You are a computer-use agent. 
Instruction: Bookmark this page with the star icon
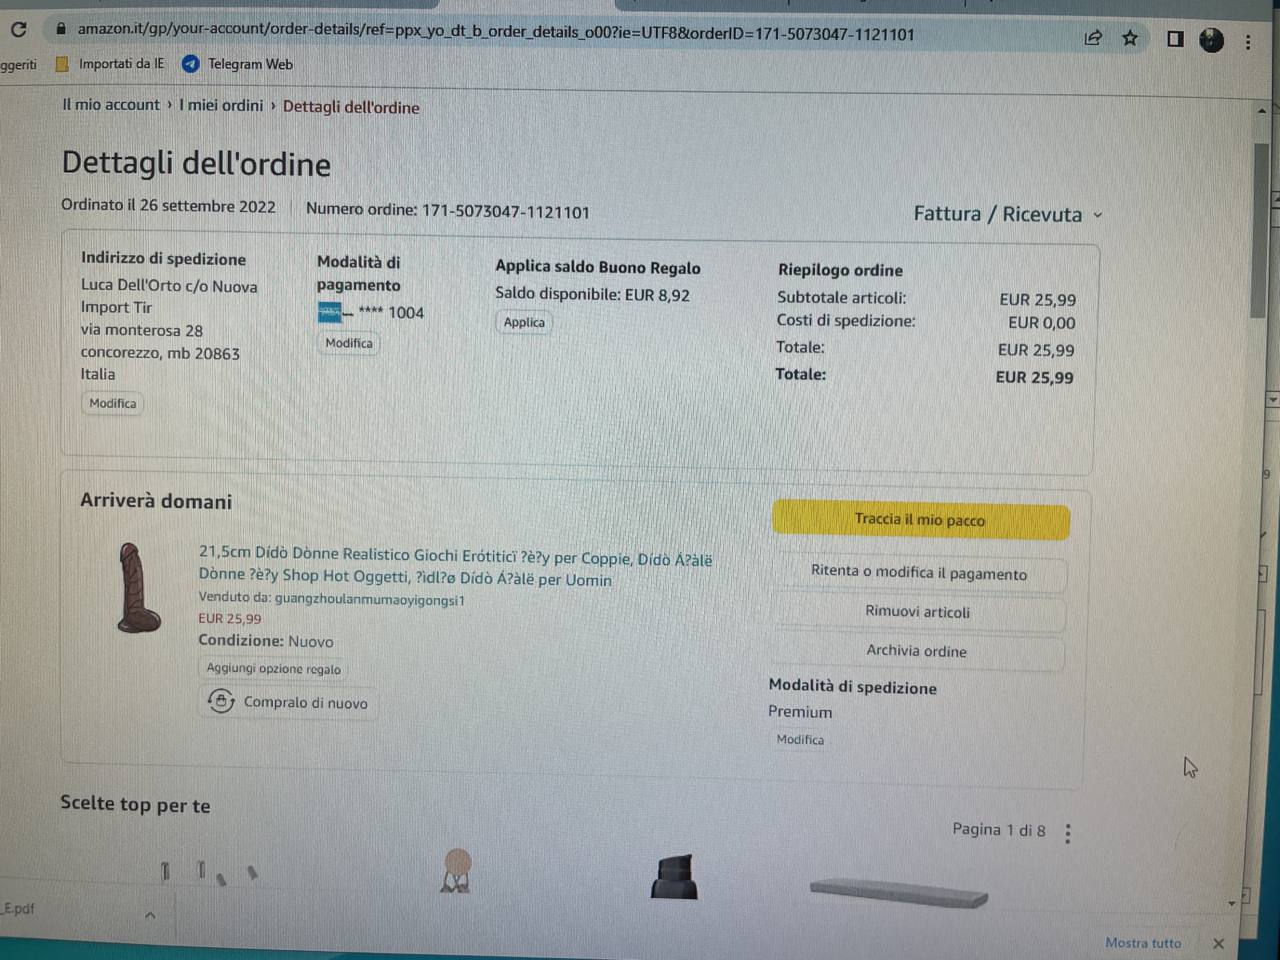[x=1130, y=38]
